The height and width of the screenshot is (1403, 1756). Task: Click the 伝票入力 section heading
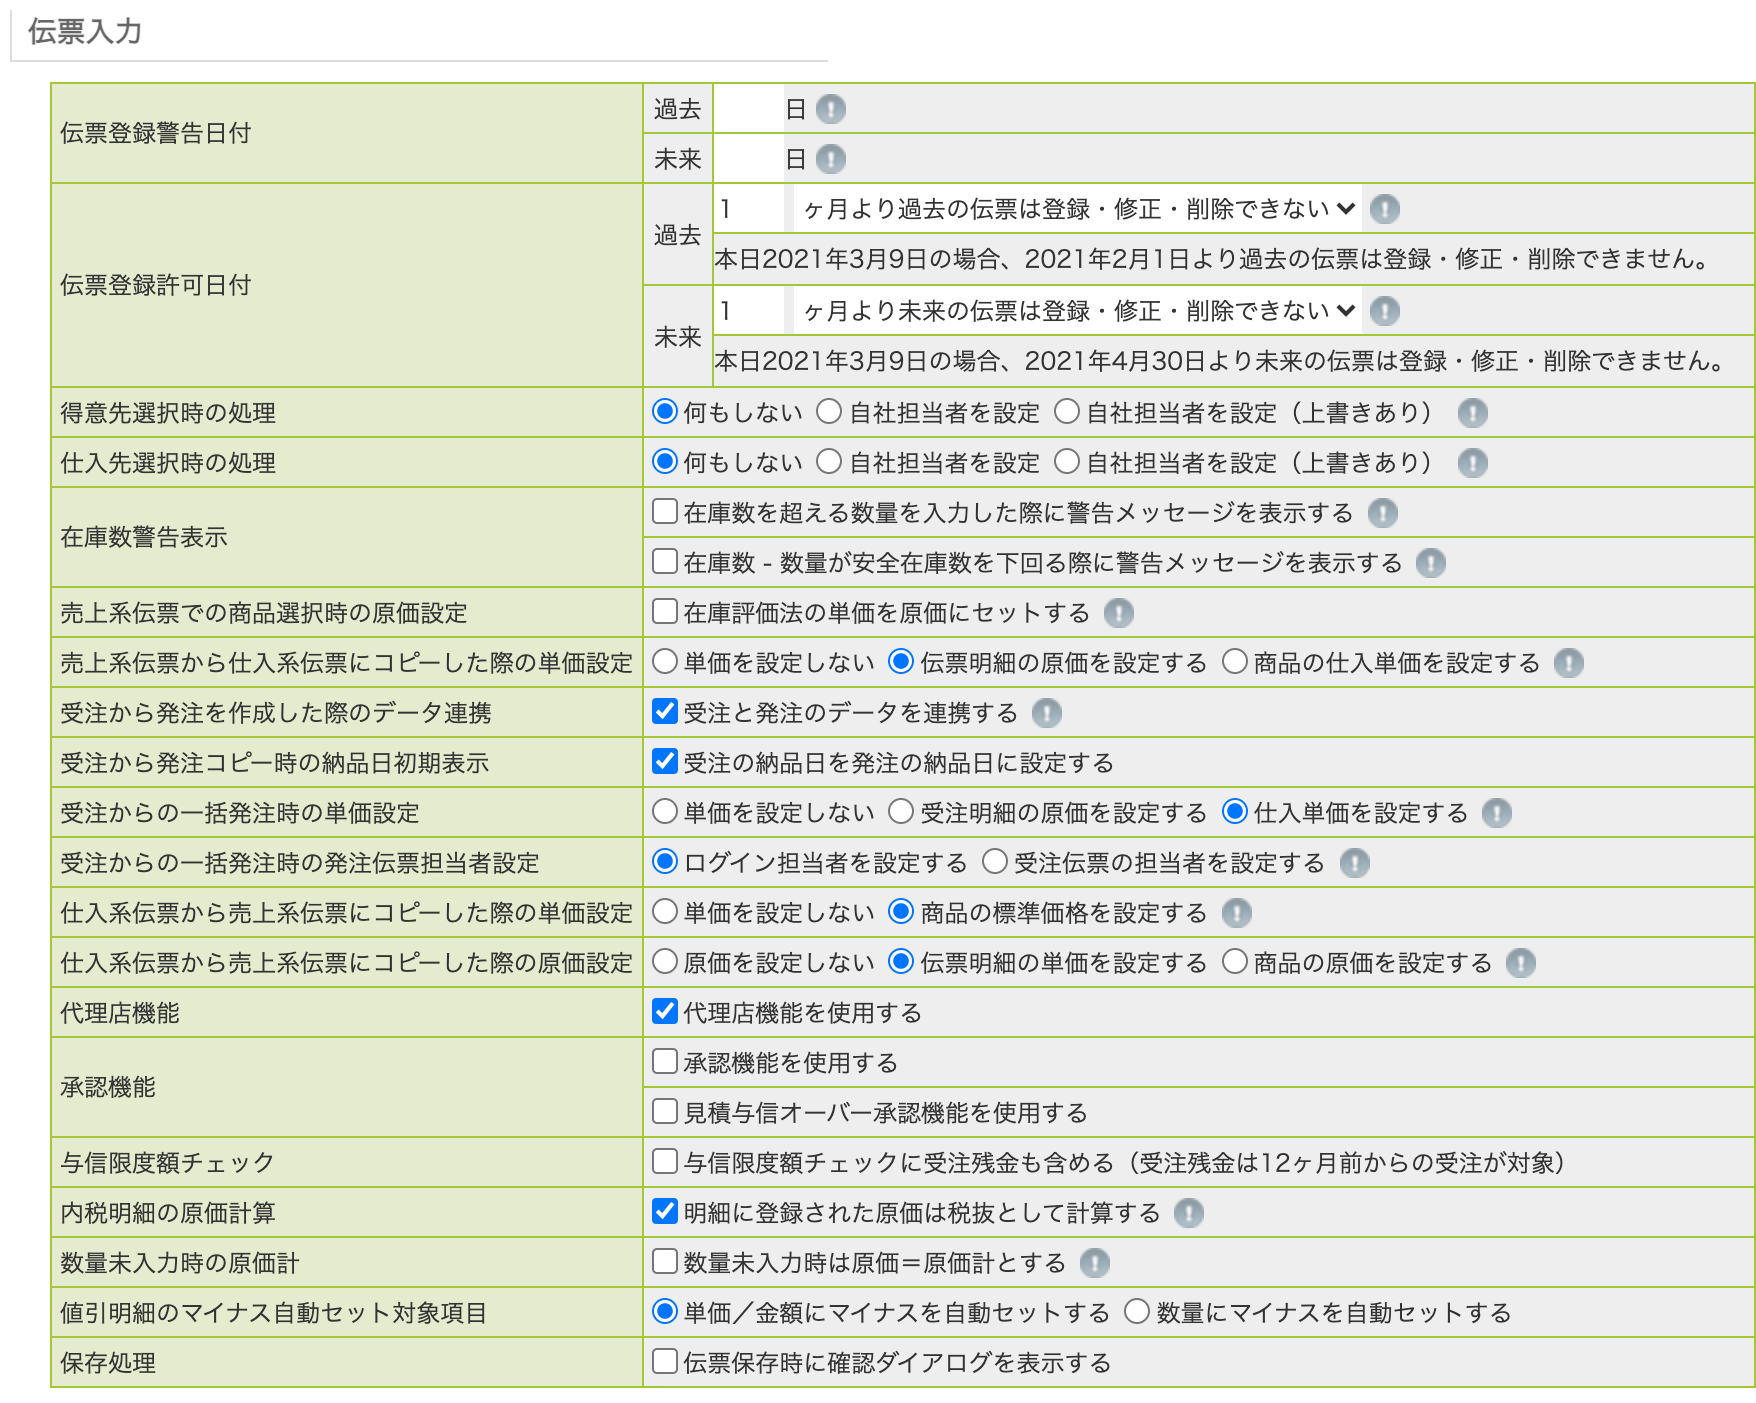(85, 32)
